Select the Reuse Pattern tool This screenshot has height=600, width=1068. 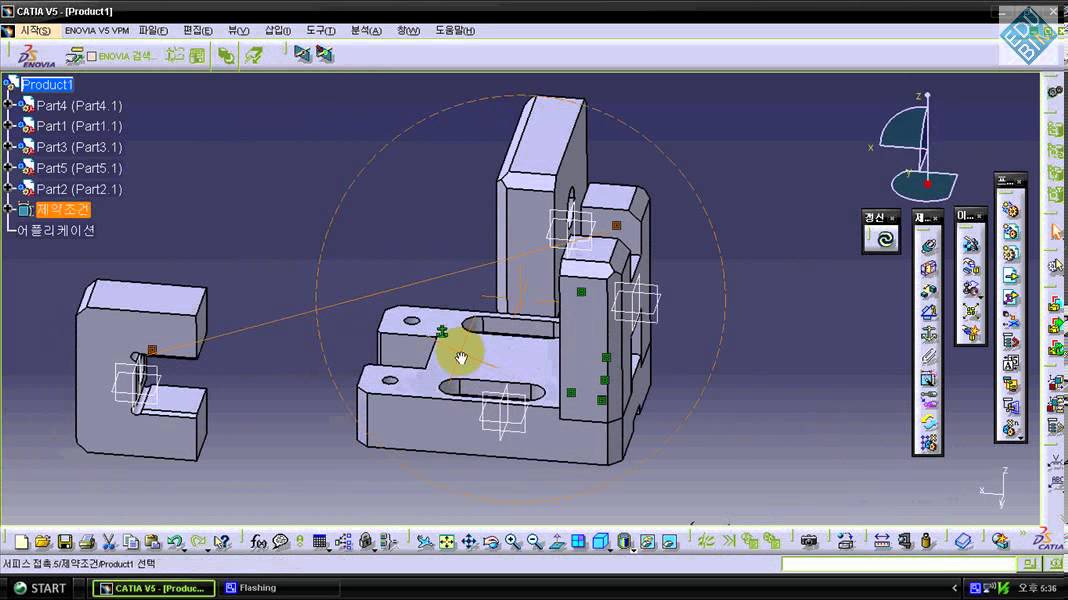[928, 443]
